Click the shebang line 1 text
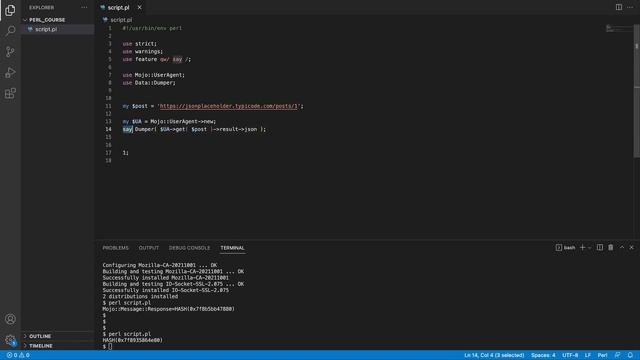The height and width of the screenshot is (360, 640). click(152, 28)
